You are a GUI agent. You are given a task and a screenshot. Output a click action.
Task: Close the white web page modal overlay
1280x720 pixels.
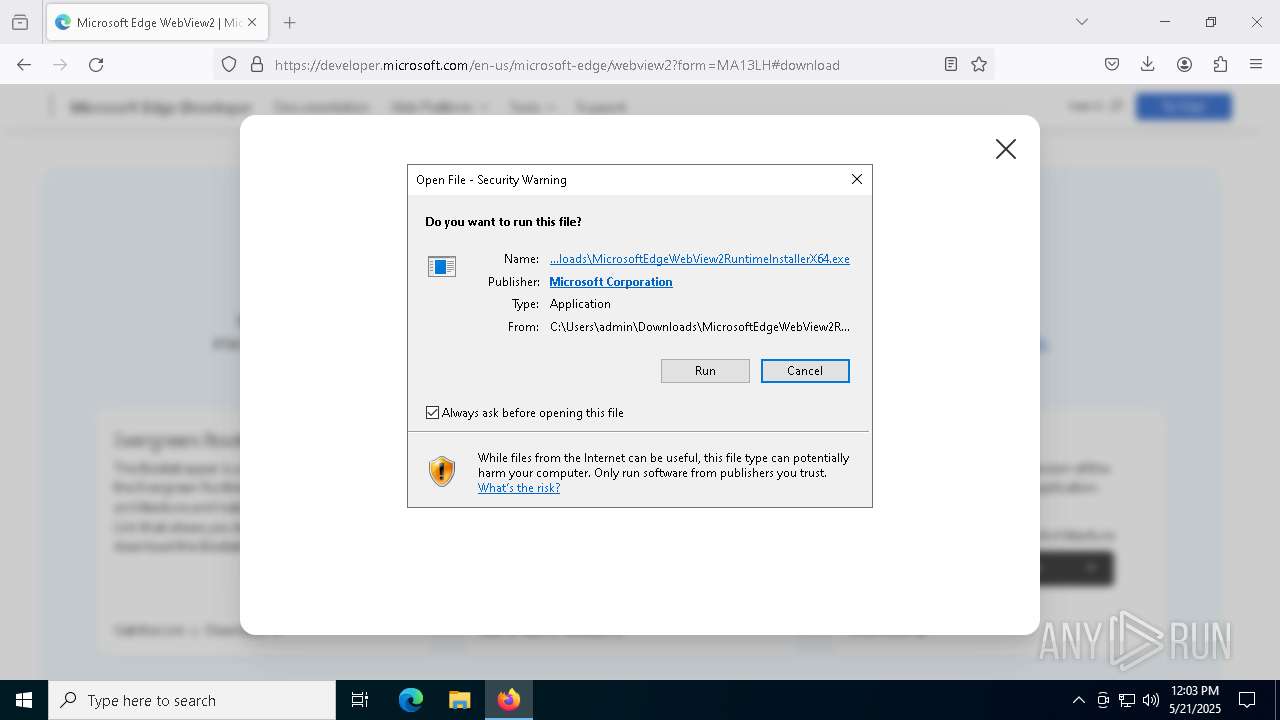[1006, 149]
